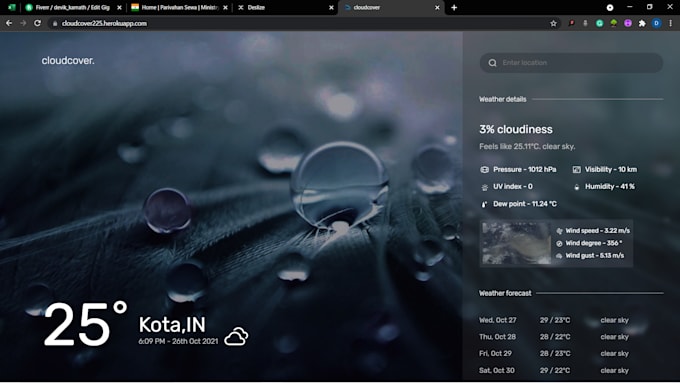Image resolution: width=680 pixels, height=383 pixels.
Task: Click the Humidity - 41 % text
Action: (x=609, y=187)
